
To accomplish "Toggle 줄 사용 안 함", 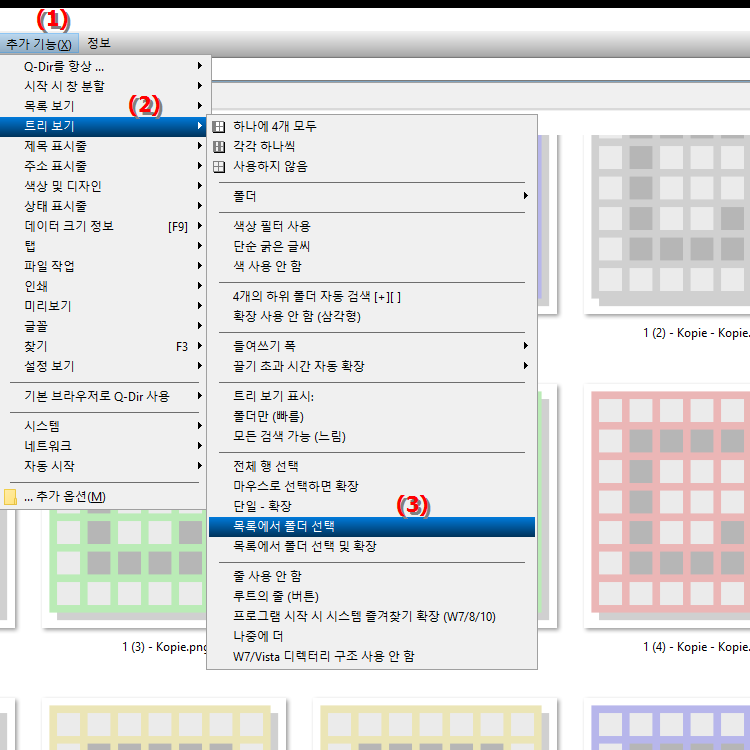I will [372, 576].
